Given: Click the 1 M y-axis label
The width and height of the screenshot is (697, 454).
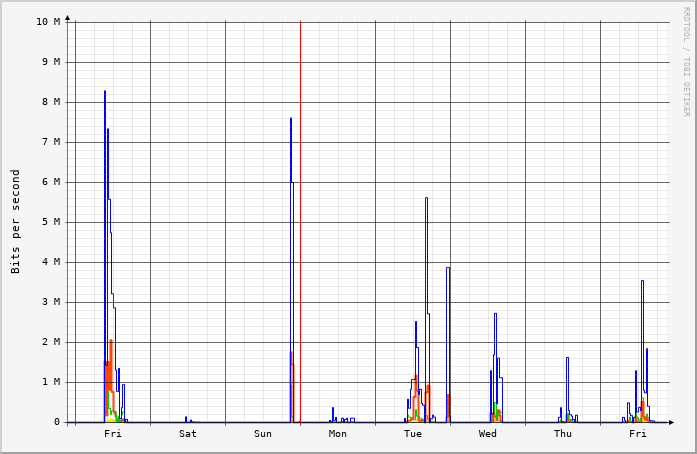Looking at the screenshot, I should point(51,382).
